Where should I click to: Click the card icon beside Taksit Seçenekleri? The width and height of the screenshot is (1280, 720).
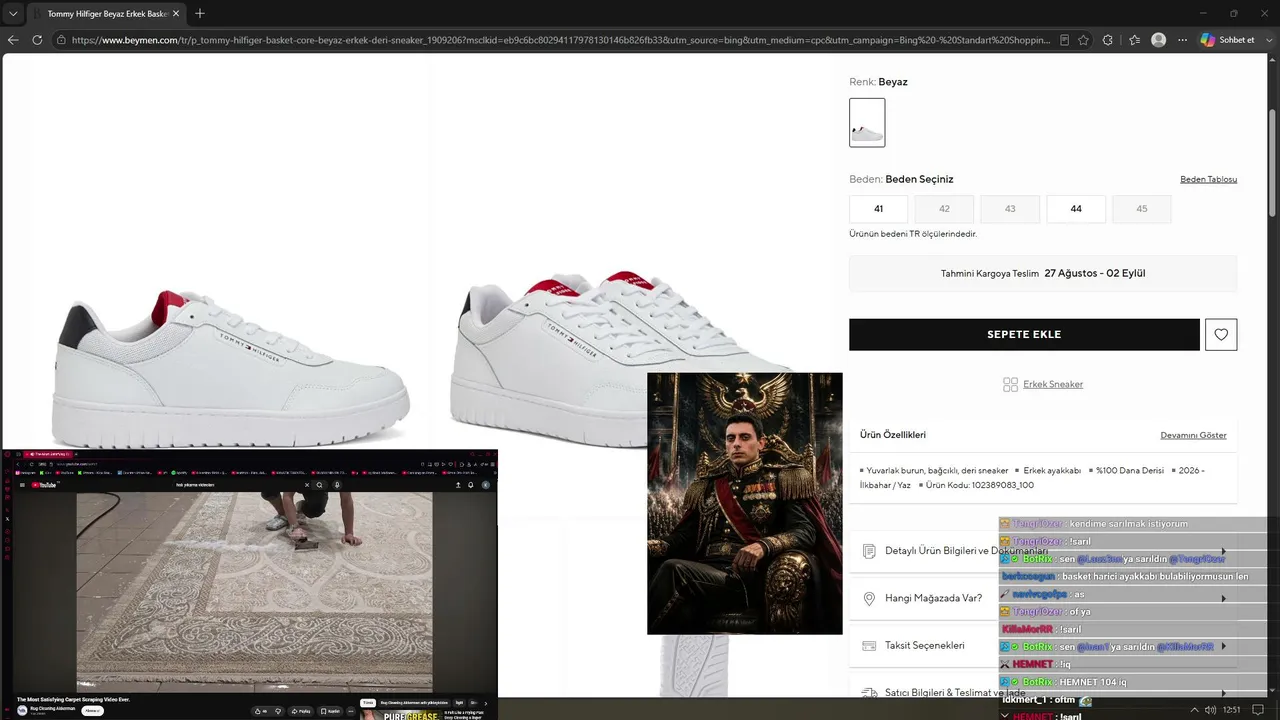869,646
